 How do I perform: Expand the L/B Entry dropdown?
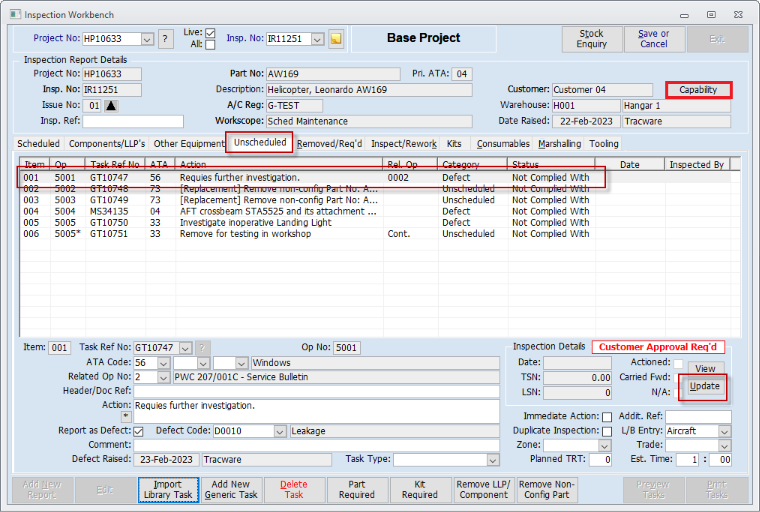[725, 432]
